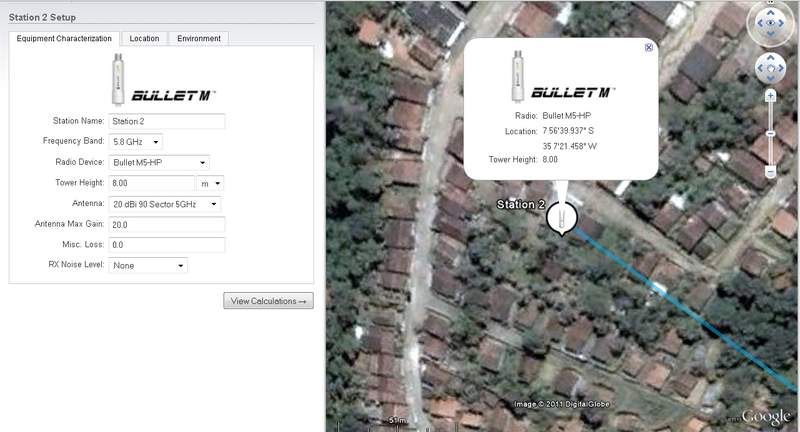Pan map left with move control
The image size is (800, 432).
(x=760, y=68)
